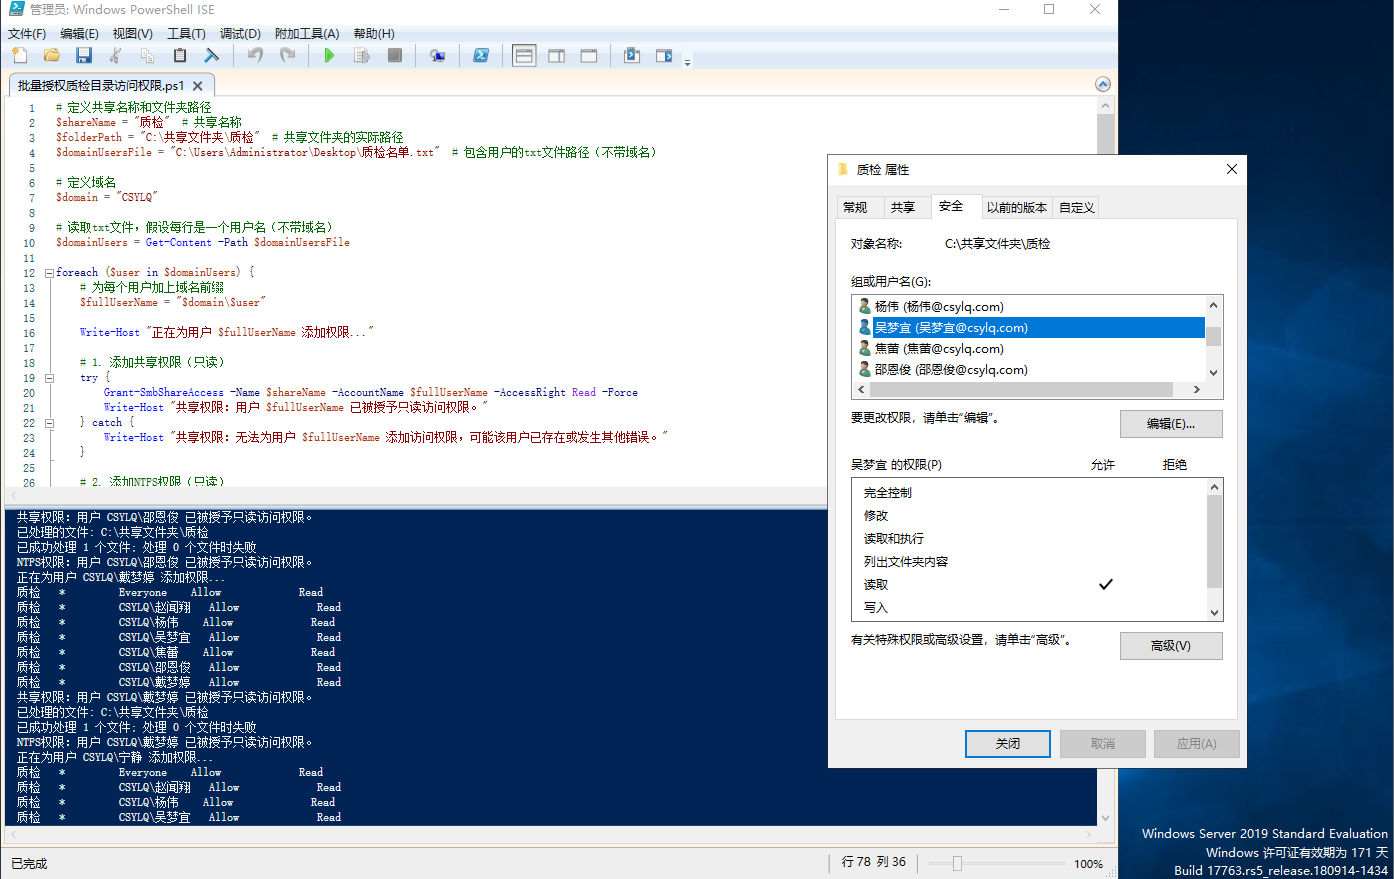The width and height of the screenshot is (1394, 879).
Task: Click the zoom slider handle in status bar
Action: coord(957,863)
